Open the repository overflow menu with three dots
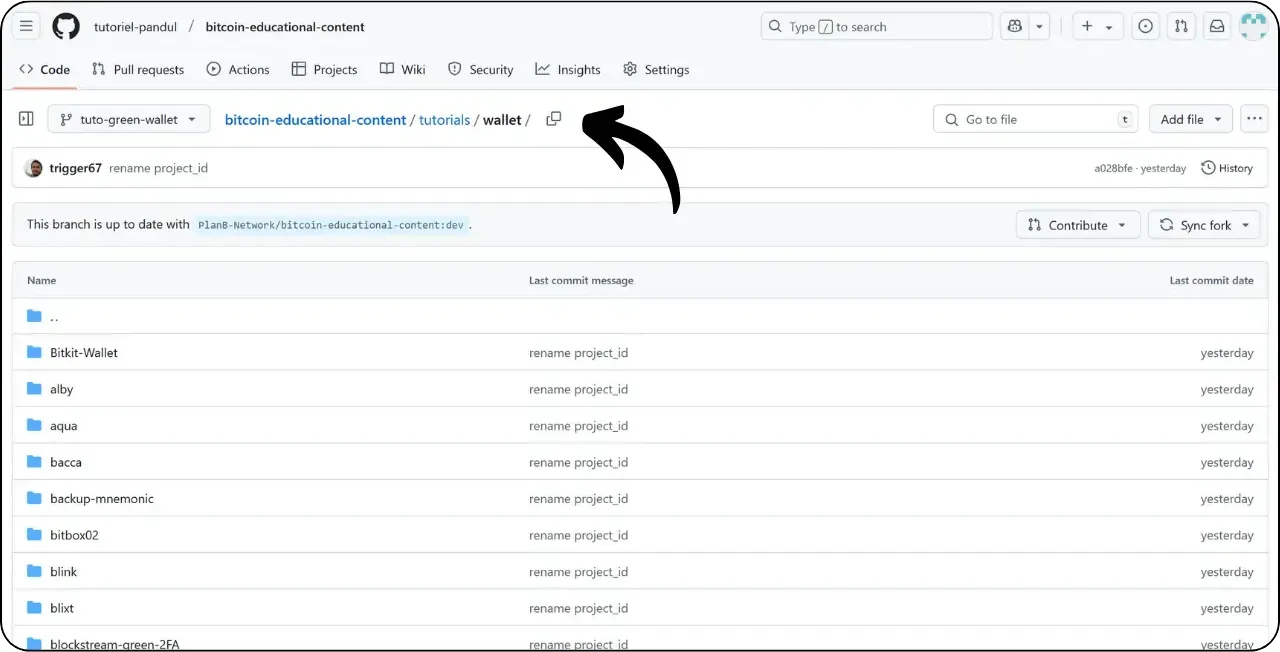Screen dimensions: 1280x652 tap(1254, 118)
